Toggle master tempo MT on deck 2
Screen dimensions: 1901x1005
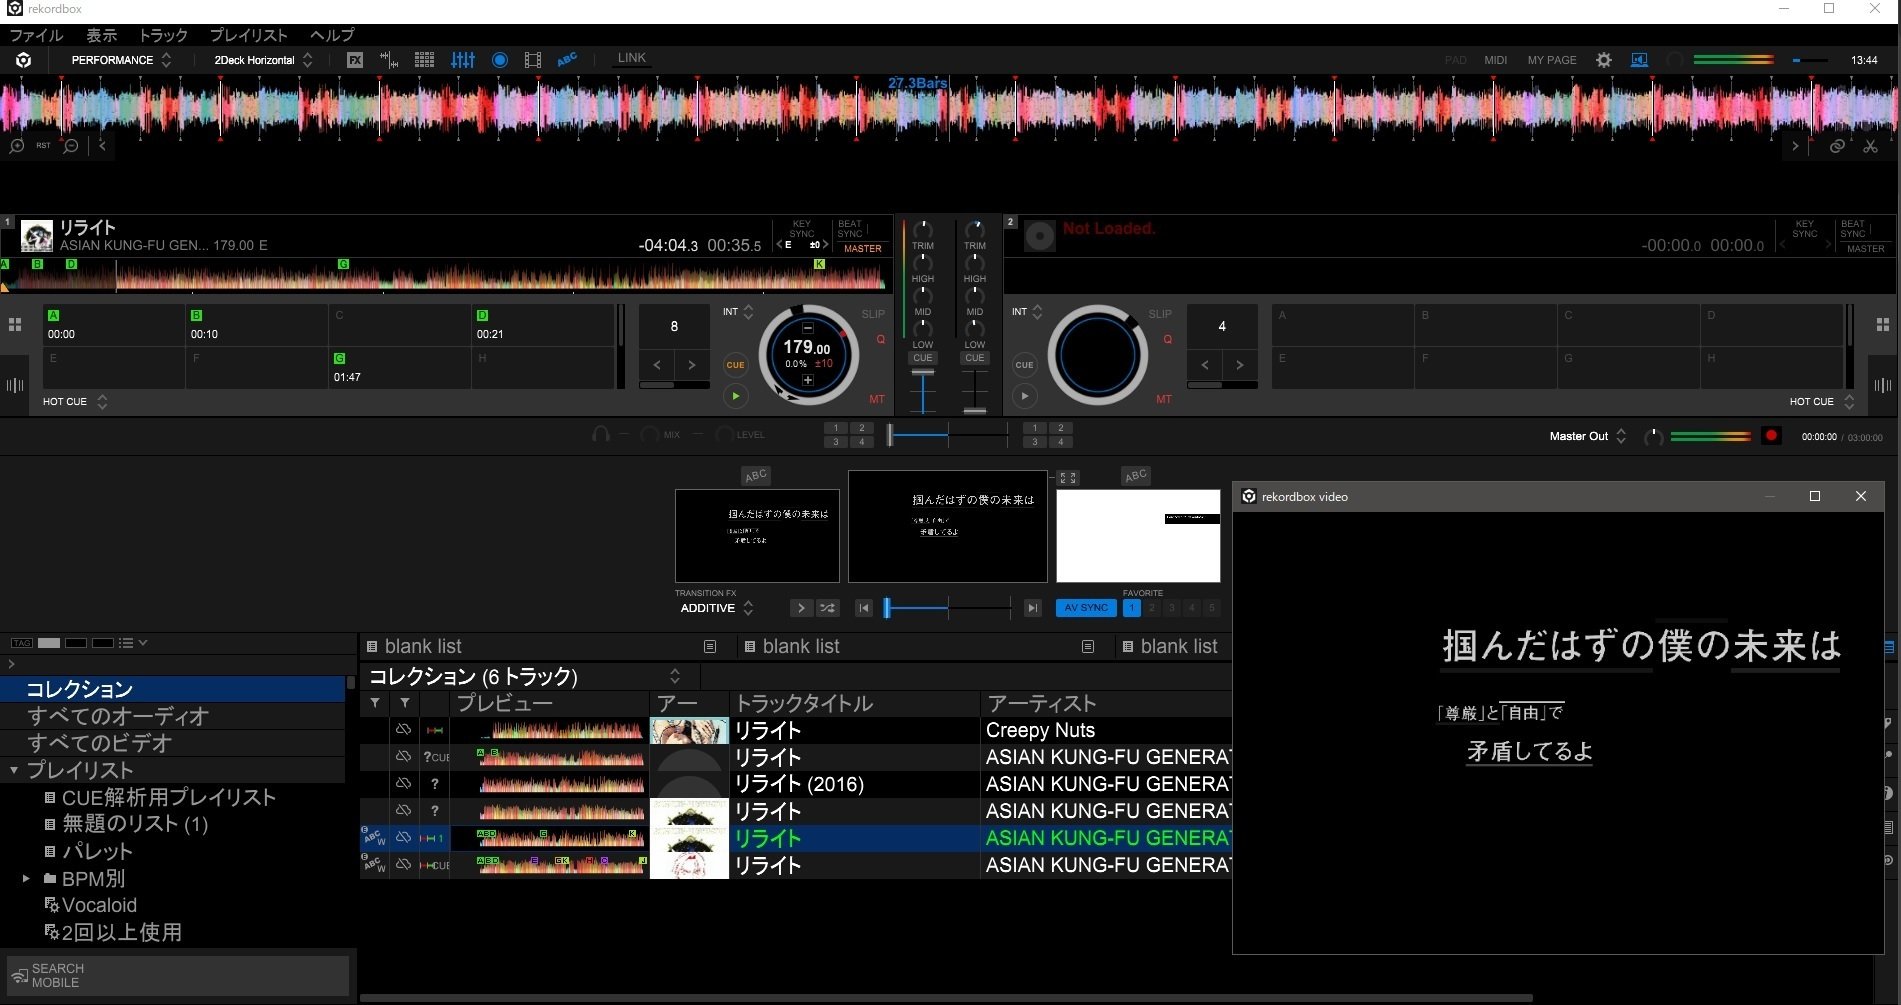[x=1164, y=400]
